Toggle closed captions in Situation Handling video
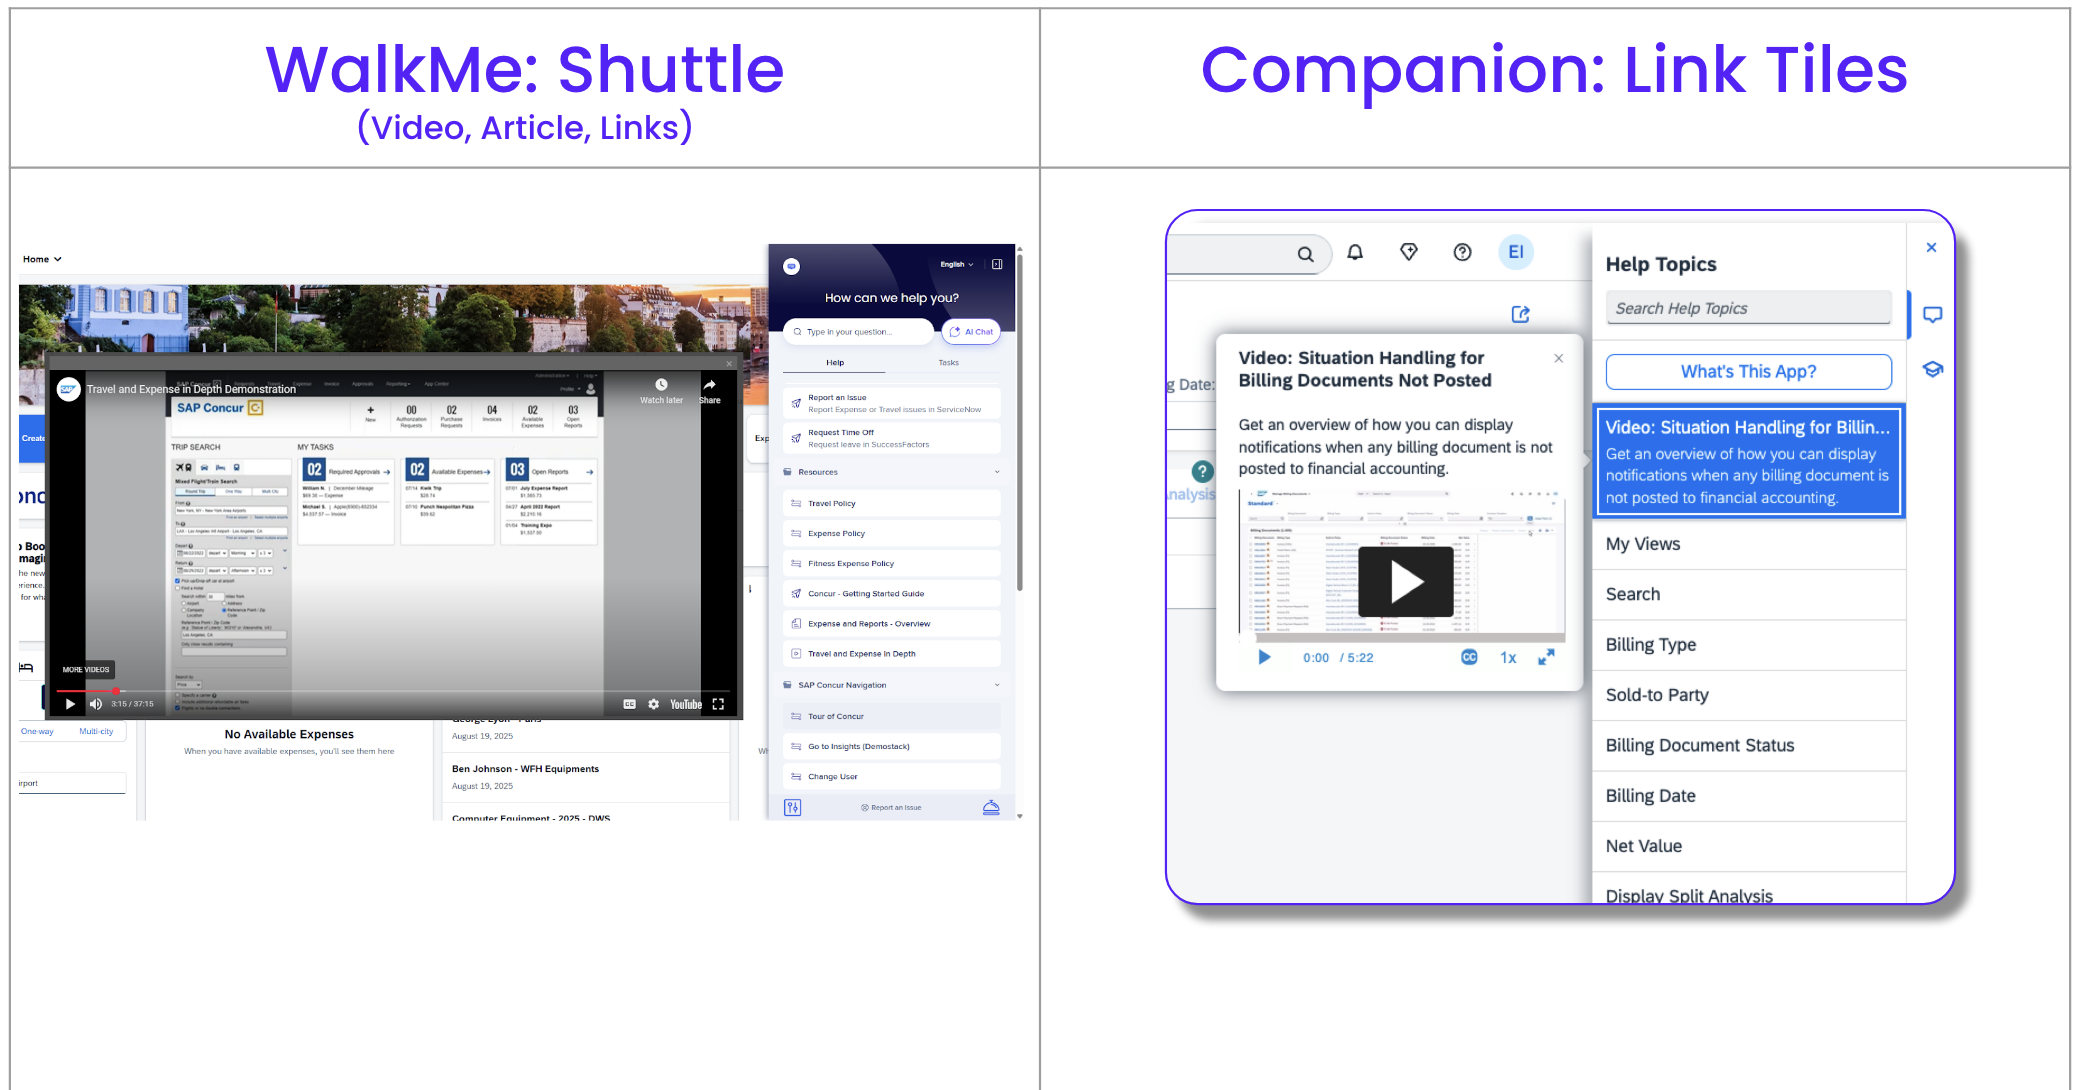Image resolution: width=2080 pixels, height=1090 pixels. [1469, 658]
